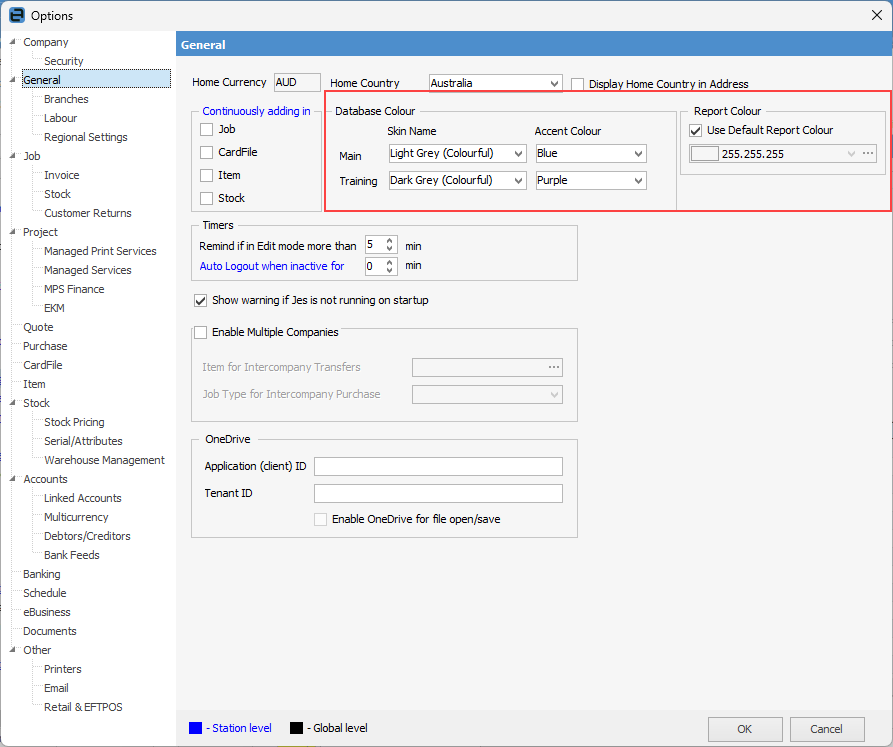Click the OneDrive Application (client) ID field

tap(438, 467)
